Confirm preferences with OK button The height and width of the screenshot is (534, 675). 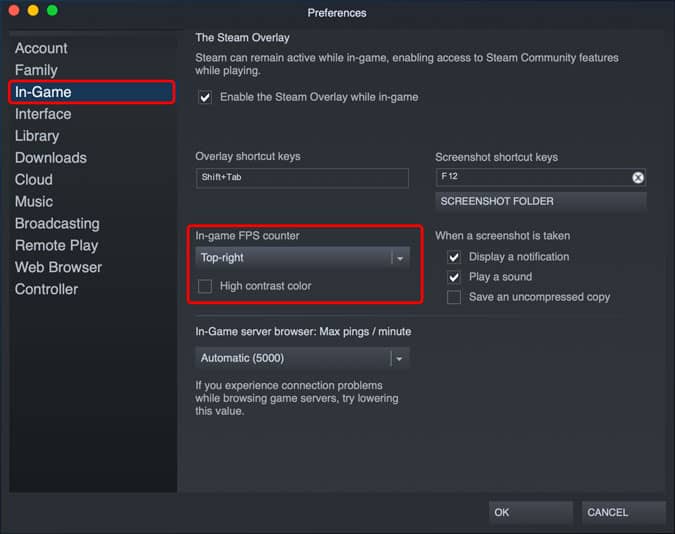pyautogui.click(x=531, y=512)
